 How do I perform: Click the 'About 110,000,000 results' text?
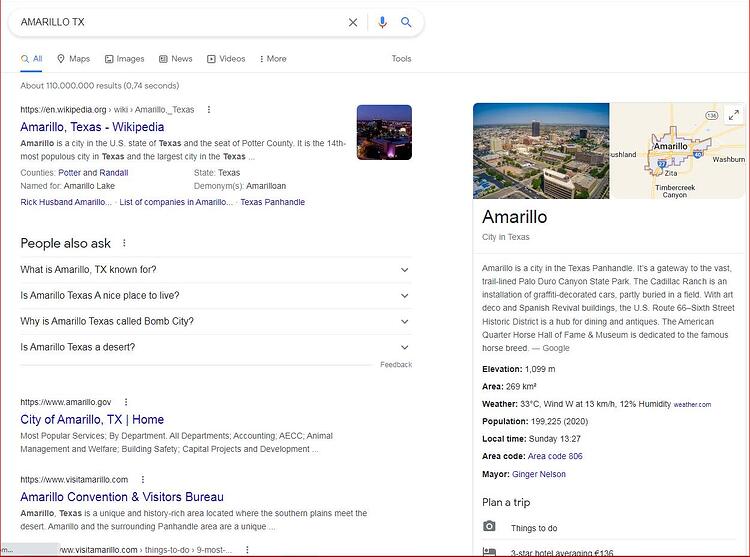click(99, 86)
